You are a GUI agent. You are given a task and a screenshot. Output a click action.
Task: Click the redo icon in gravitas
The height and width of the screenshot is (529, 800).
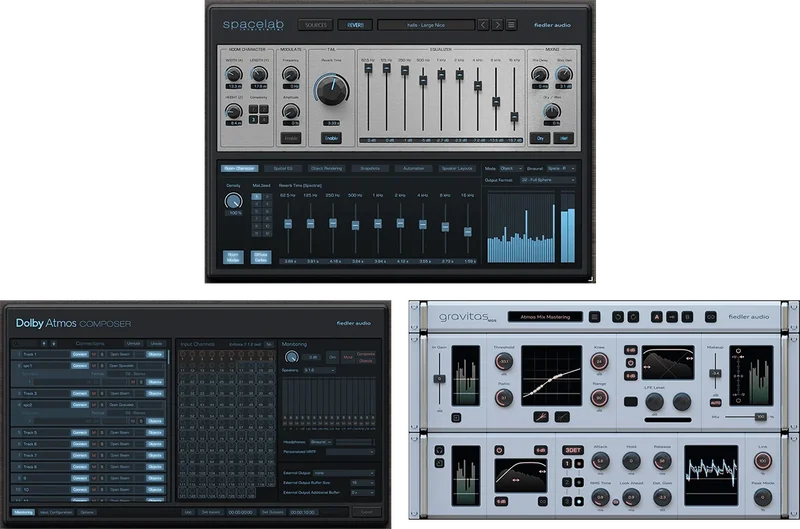point(633,317)
